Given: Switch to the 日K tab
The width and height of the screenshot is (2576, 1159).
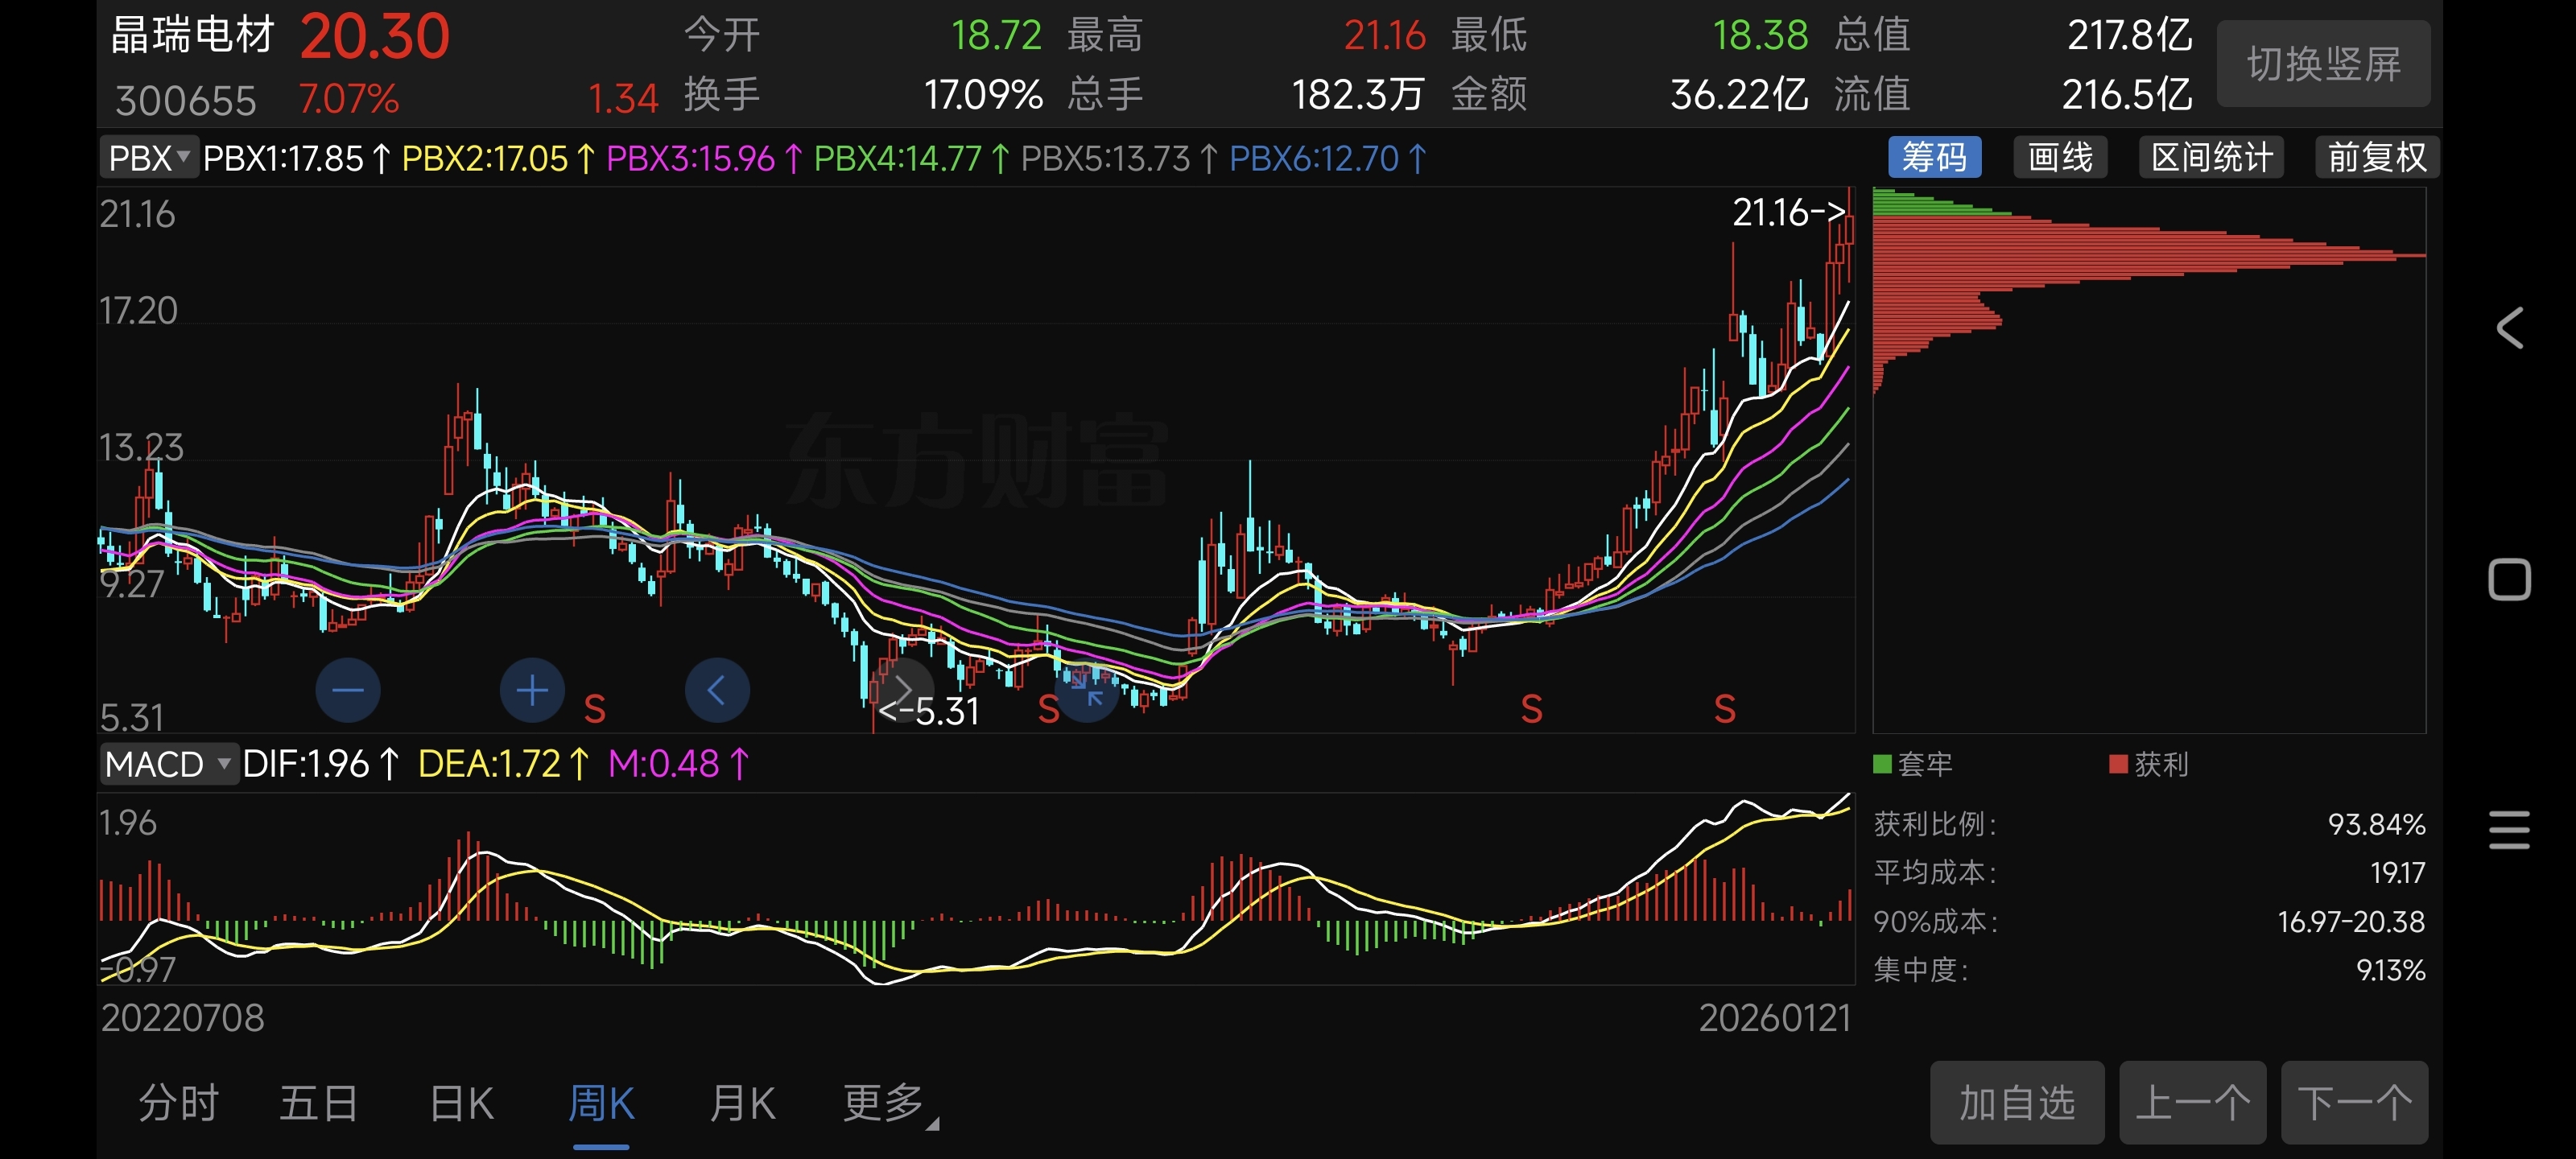Looking at the screenshot, I should tap(461, 1104).
